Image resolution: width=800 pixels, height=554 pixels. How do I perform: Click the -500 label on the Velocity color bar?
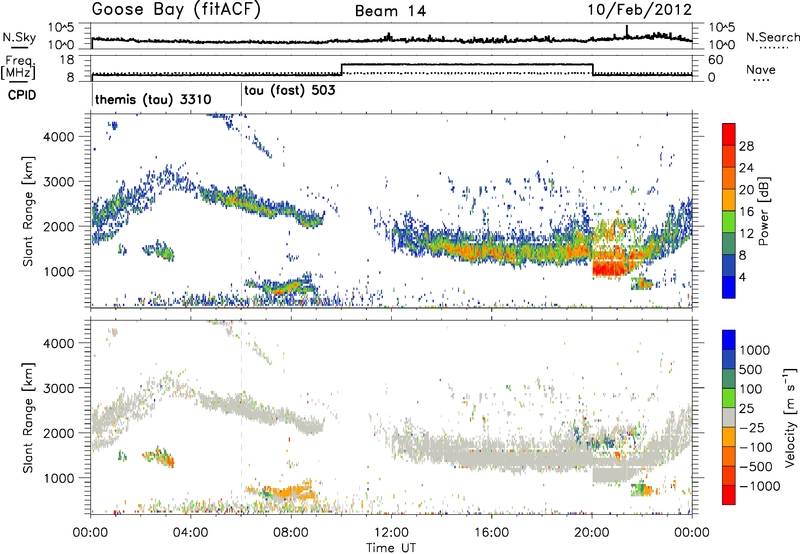756,466
